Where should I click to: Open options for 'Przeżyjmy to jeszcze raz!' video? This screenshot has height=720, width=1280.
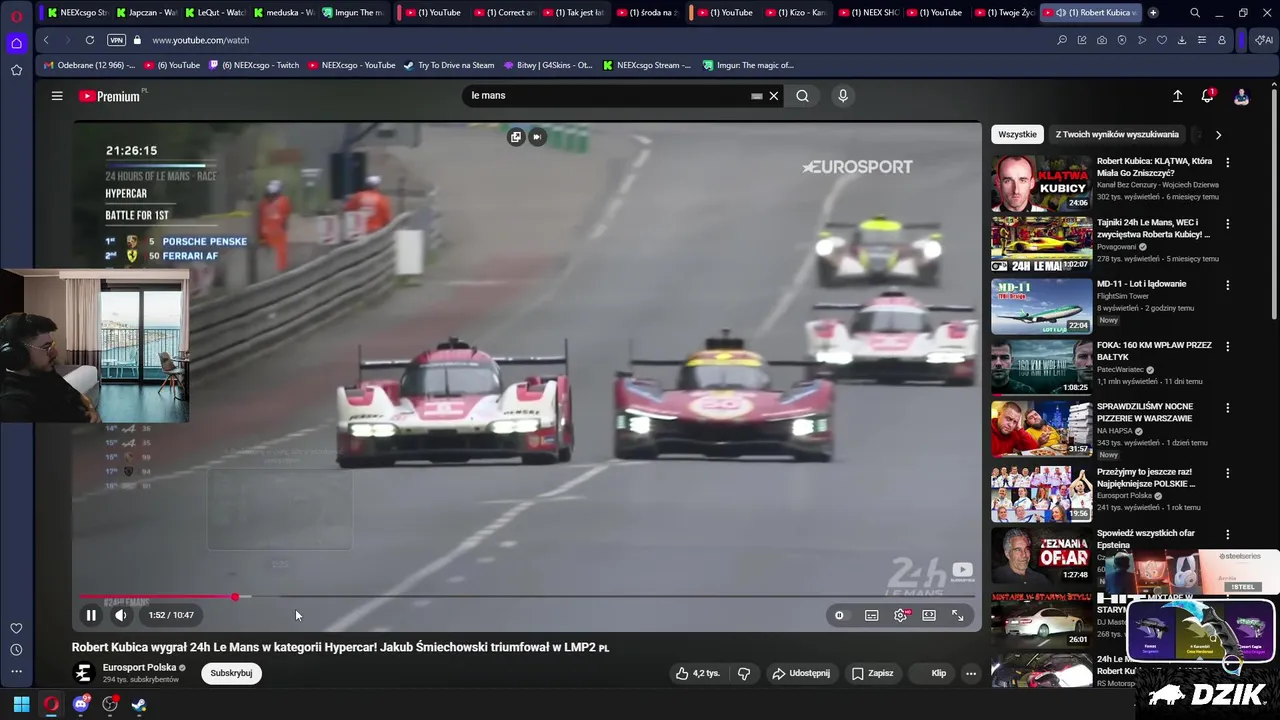click(1228, 473)
